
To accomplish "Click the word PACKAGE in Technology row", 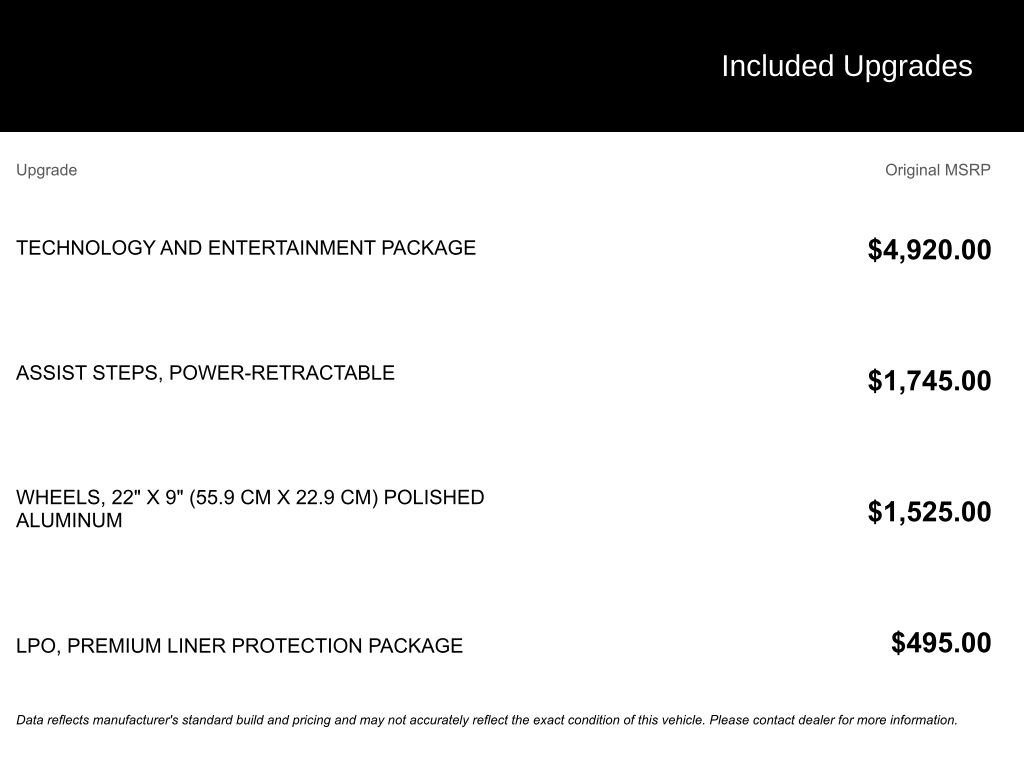I will click(x=428, y=248).
